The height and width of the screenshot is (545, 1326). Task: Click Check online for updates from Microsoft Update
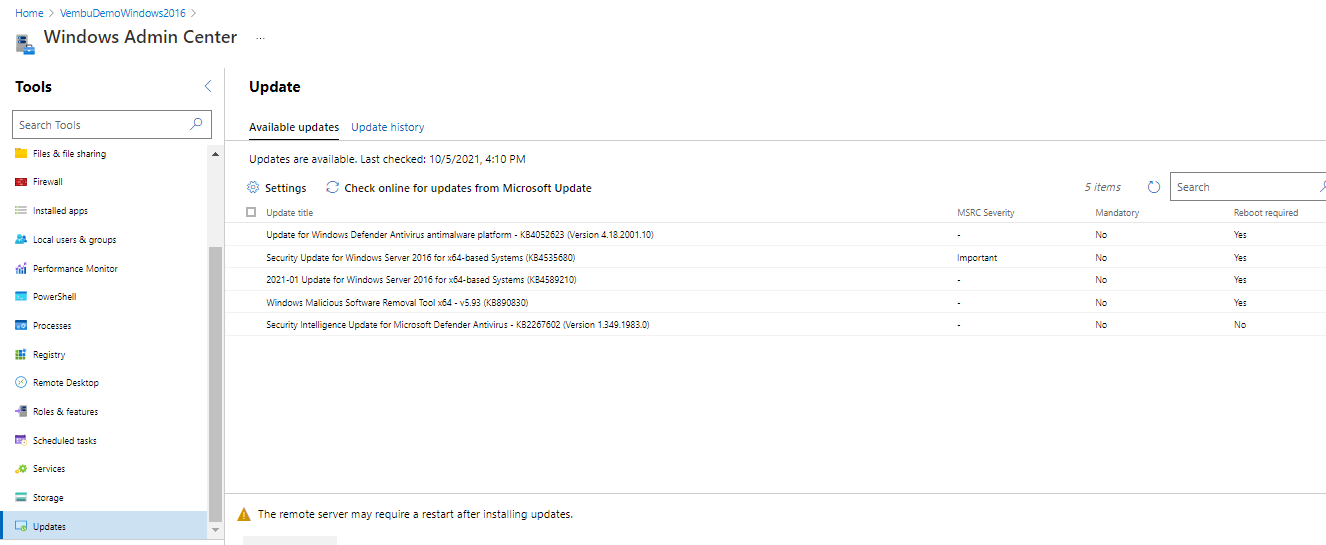point(459,188)
